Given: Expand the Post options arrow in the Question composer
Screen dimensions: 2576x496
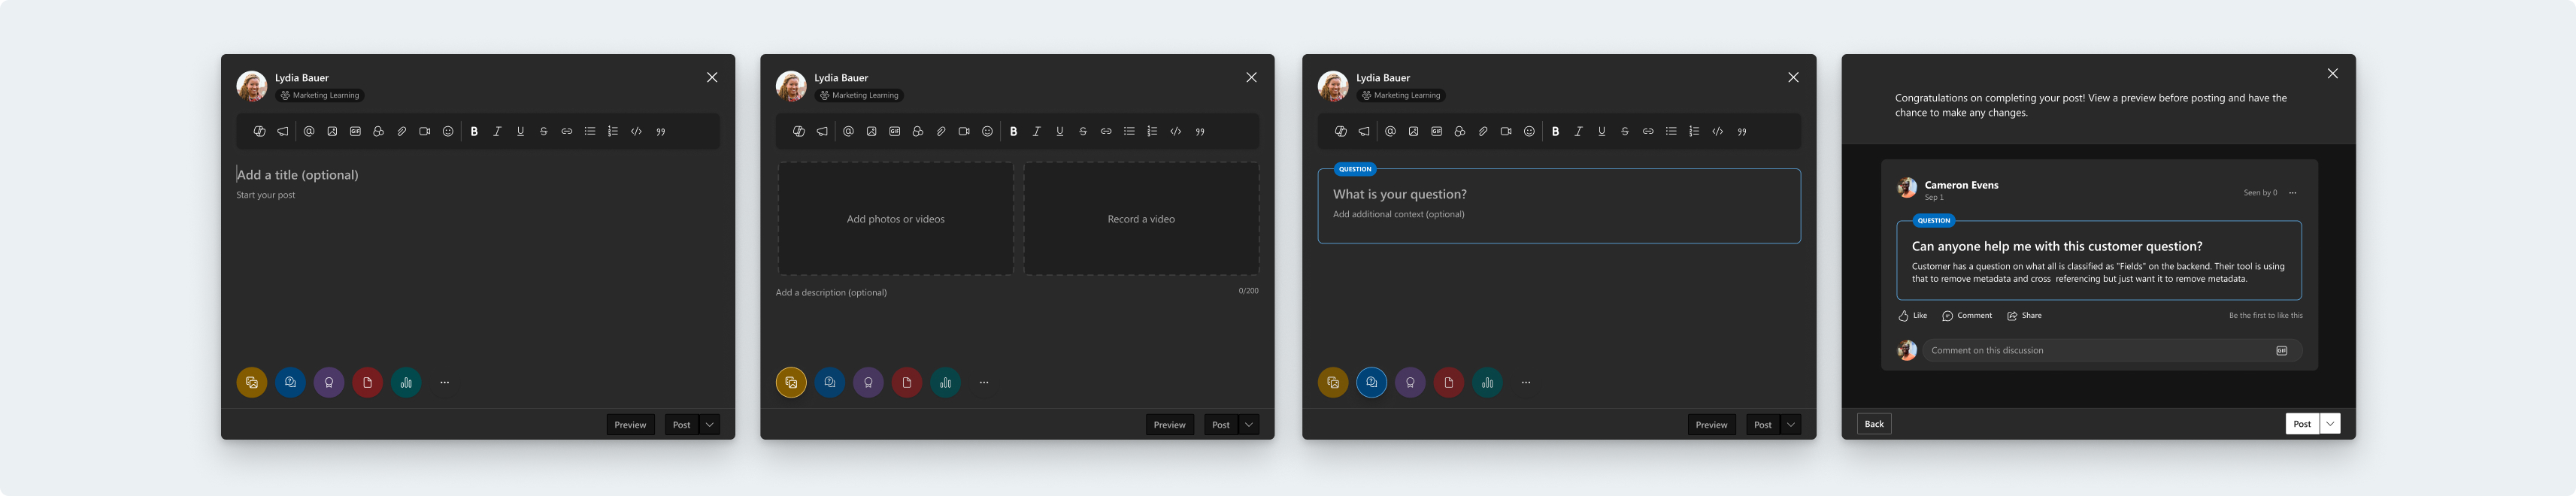Looking at the screenshot, I should pos(1791,425).
